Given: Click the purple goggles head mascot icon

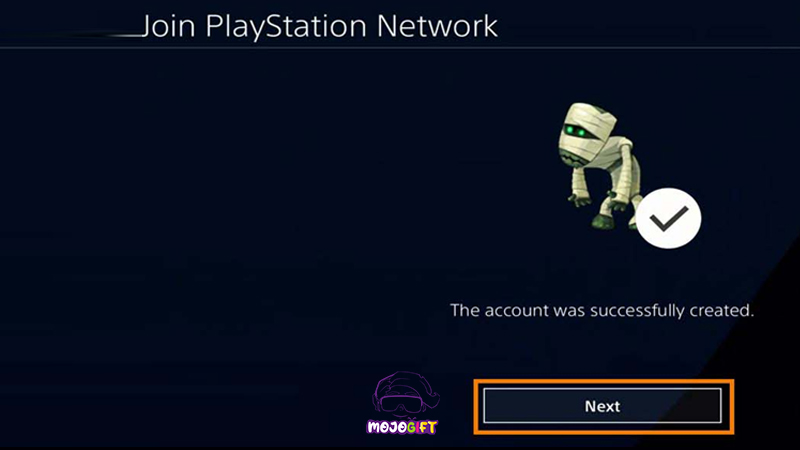Looking at the screenshot, I should [406, 394].
